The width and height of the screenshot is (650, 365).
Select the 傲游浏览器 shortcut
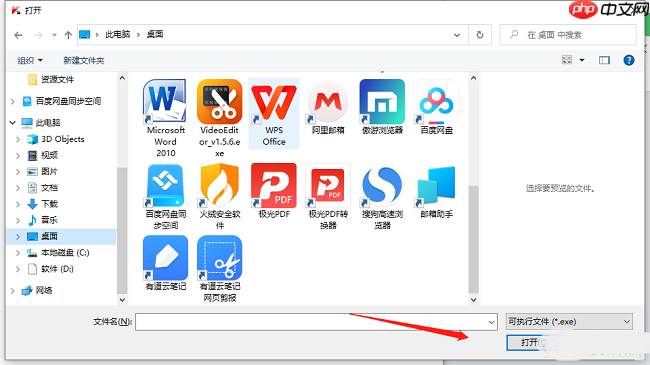click(x=382, y=107)
